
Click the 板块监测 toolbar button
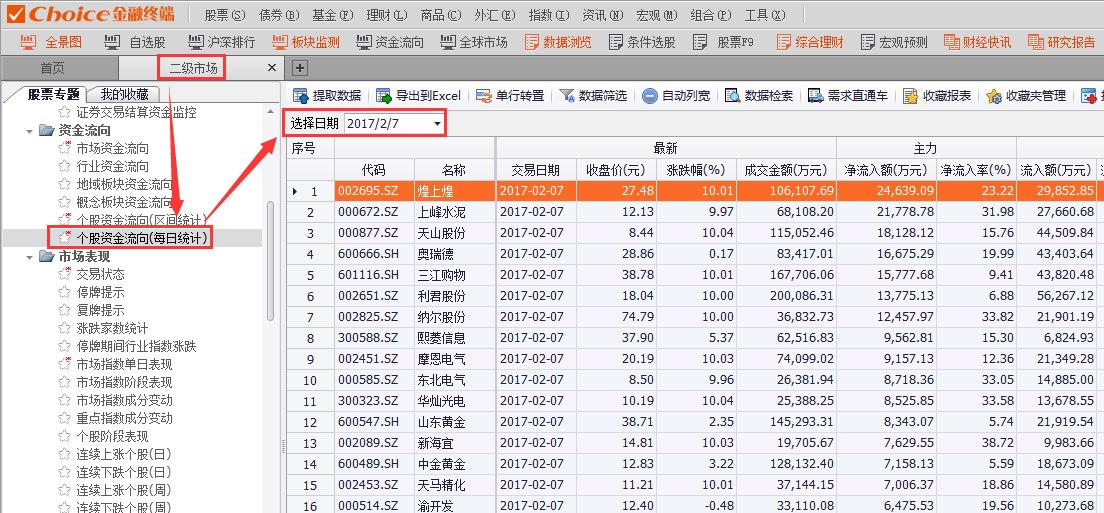click(x=306, y=42)
